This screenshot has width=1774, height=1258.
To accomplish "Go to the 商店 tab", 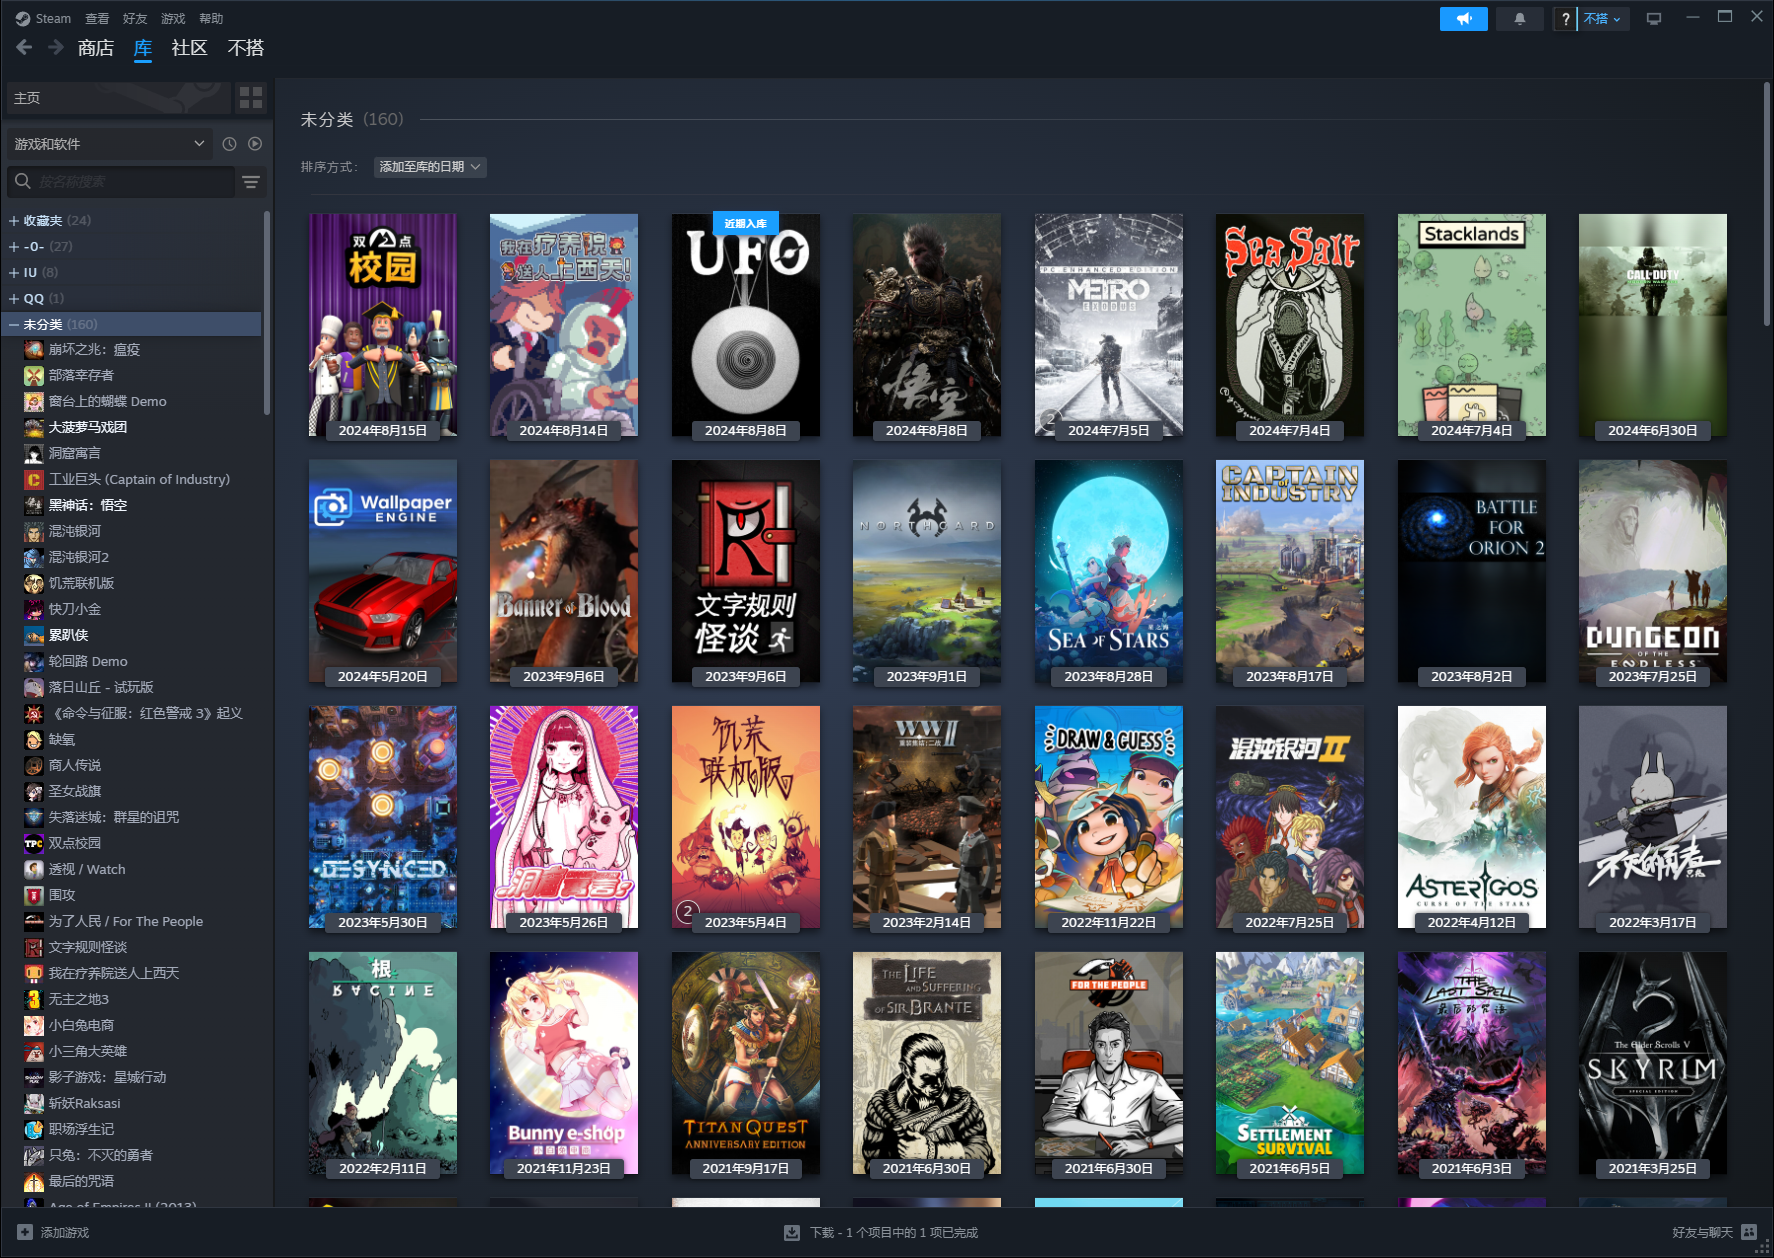I will coord(96,48).
